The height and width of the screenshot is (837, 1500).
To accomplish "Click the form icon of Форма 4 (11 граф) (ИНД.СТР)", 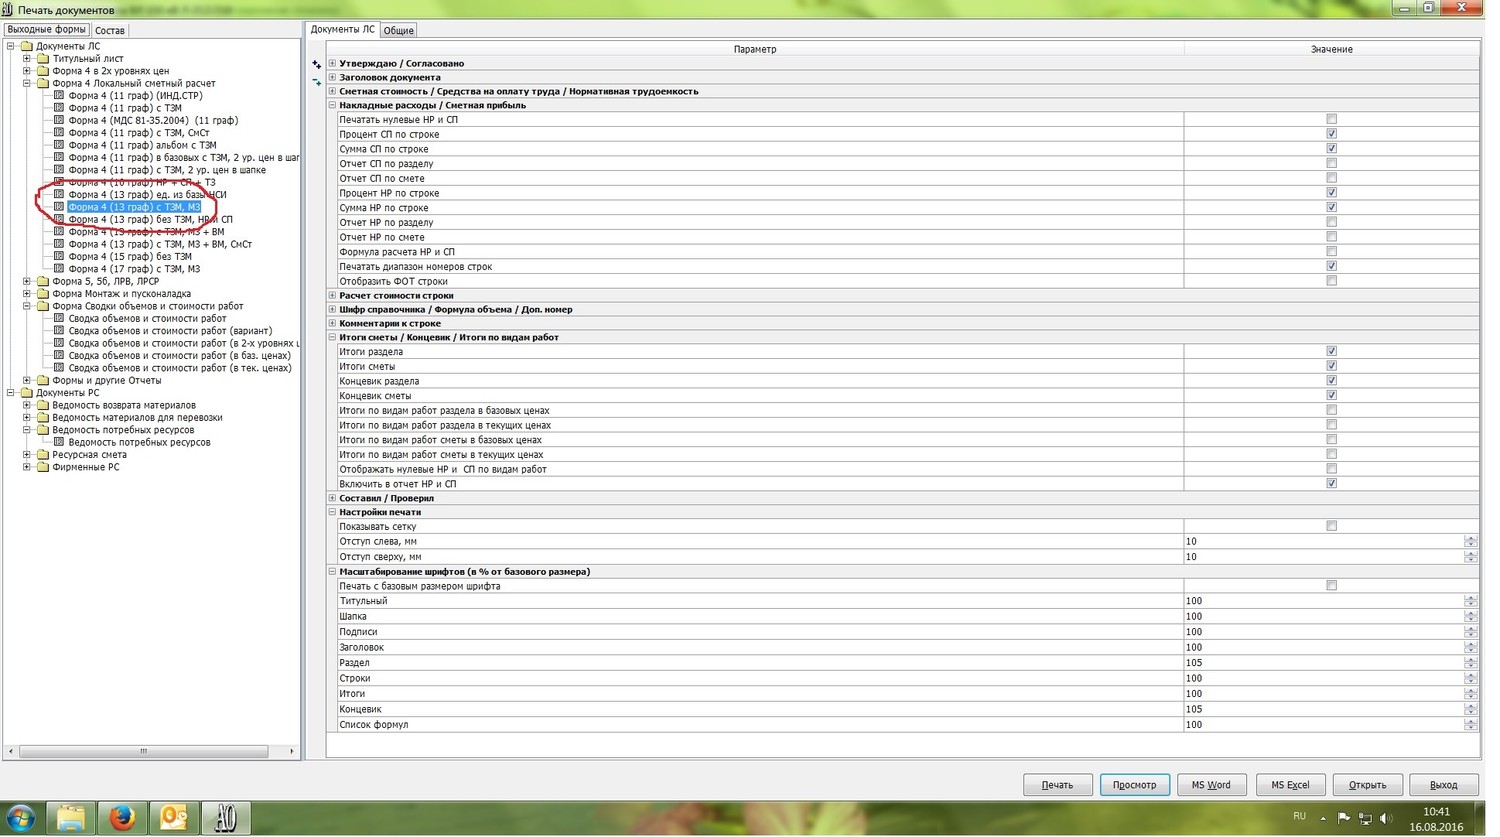I will [59, 96].
